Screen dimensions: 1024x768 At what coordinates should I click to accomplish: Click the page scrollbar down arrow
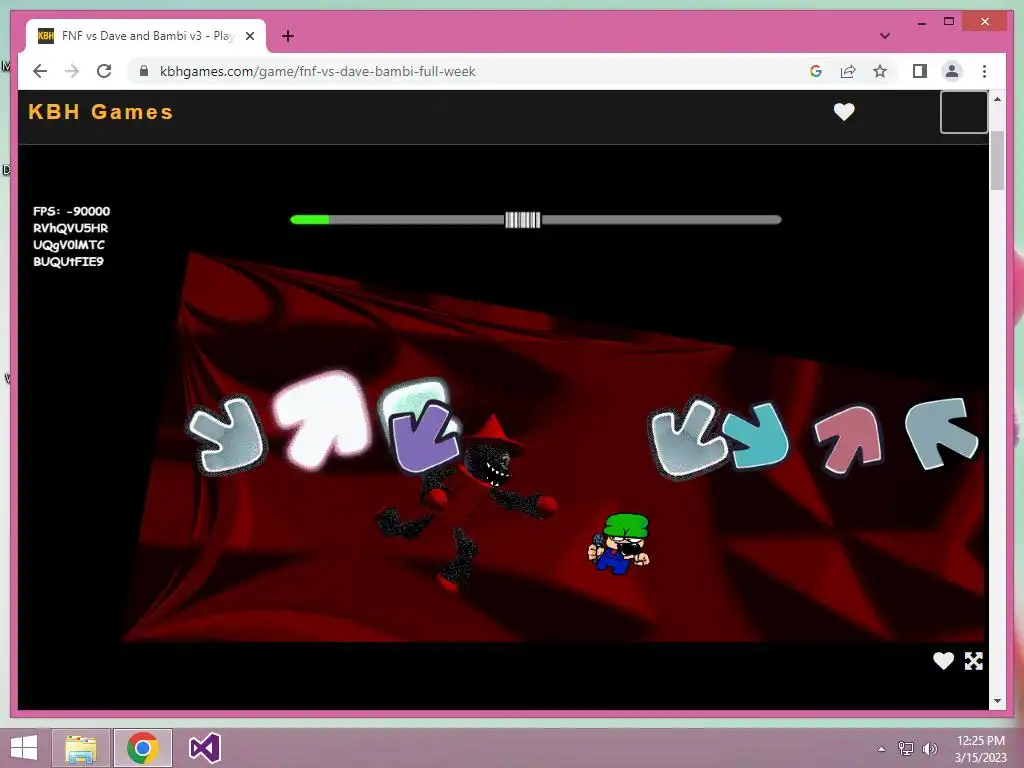tap(997, 701)
